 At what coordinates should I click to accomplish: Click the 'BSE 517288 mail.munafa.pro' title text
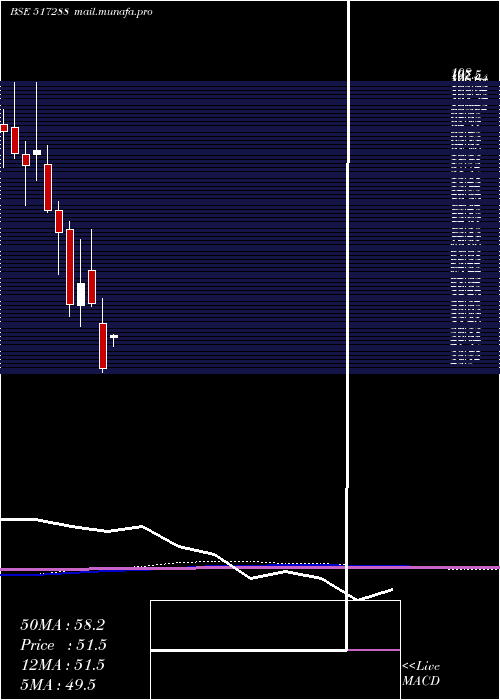[81, 12]
